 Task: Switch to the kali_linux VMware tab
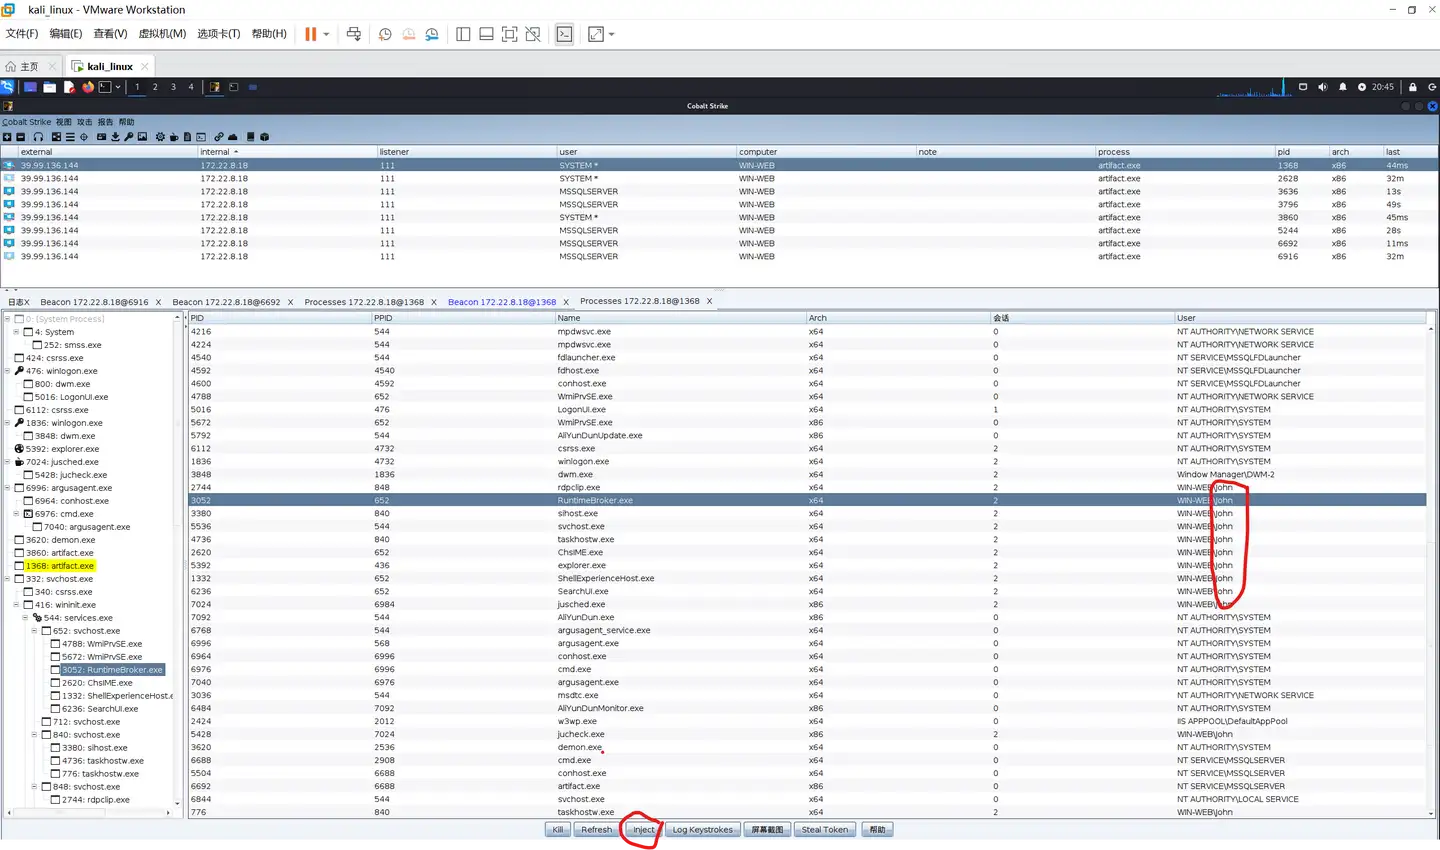pos(109,67)
